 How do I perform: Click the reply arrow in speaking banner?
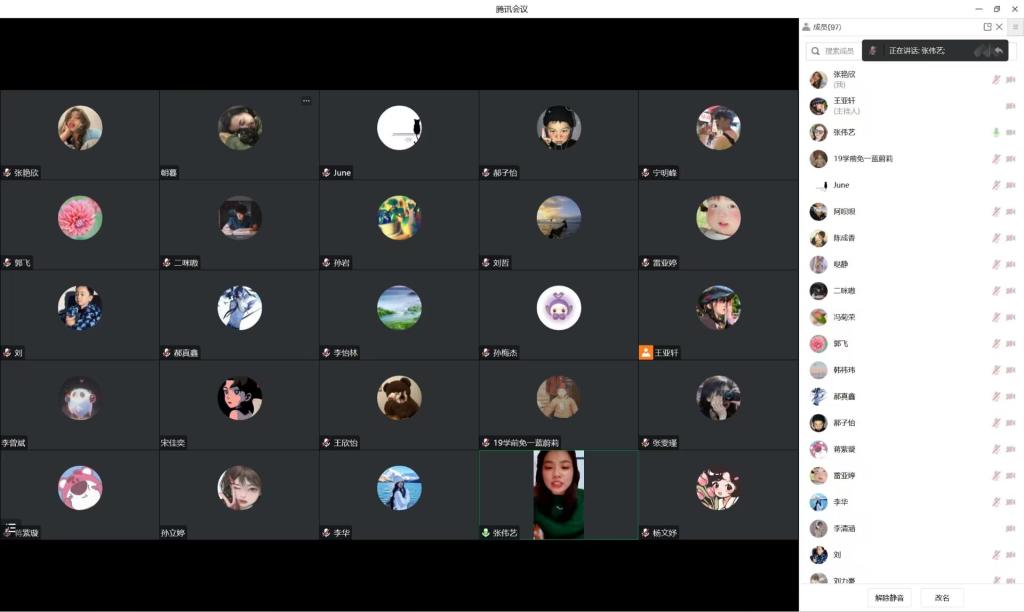(998, 51)
